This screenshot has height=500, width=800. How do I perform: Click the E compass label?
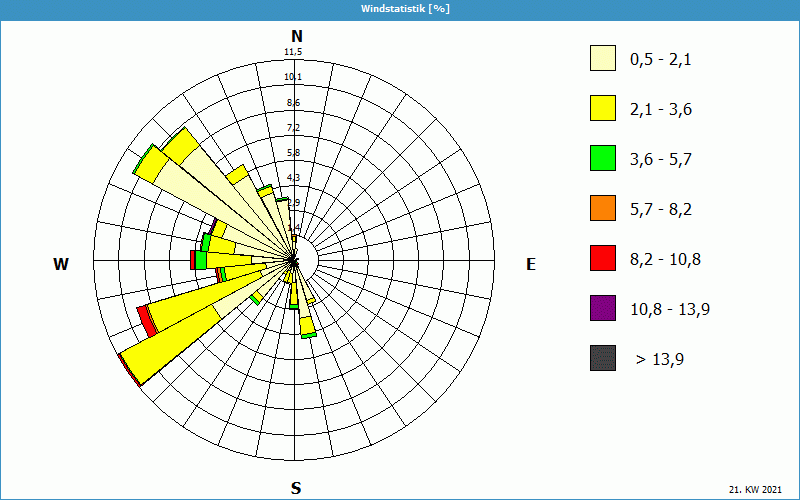click(531, 264)
